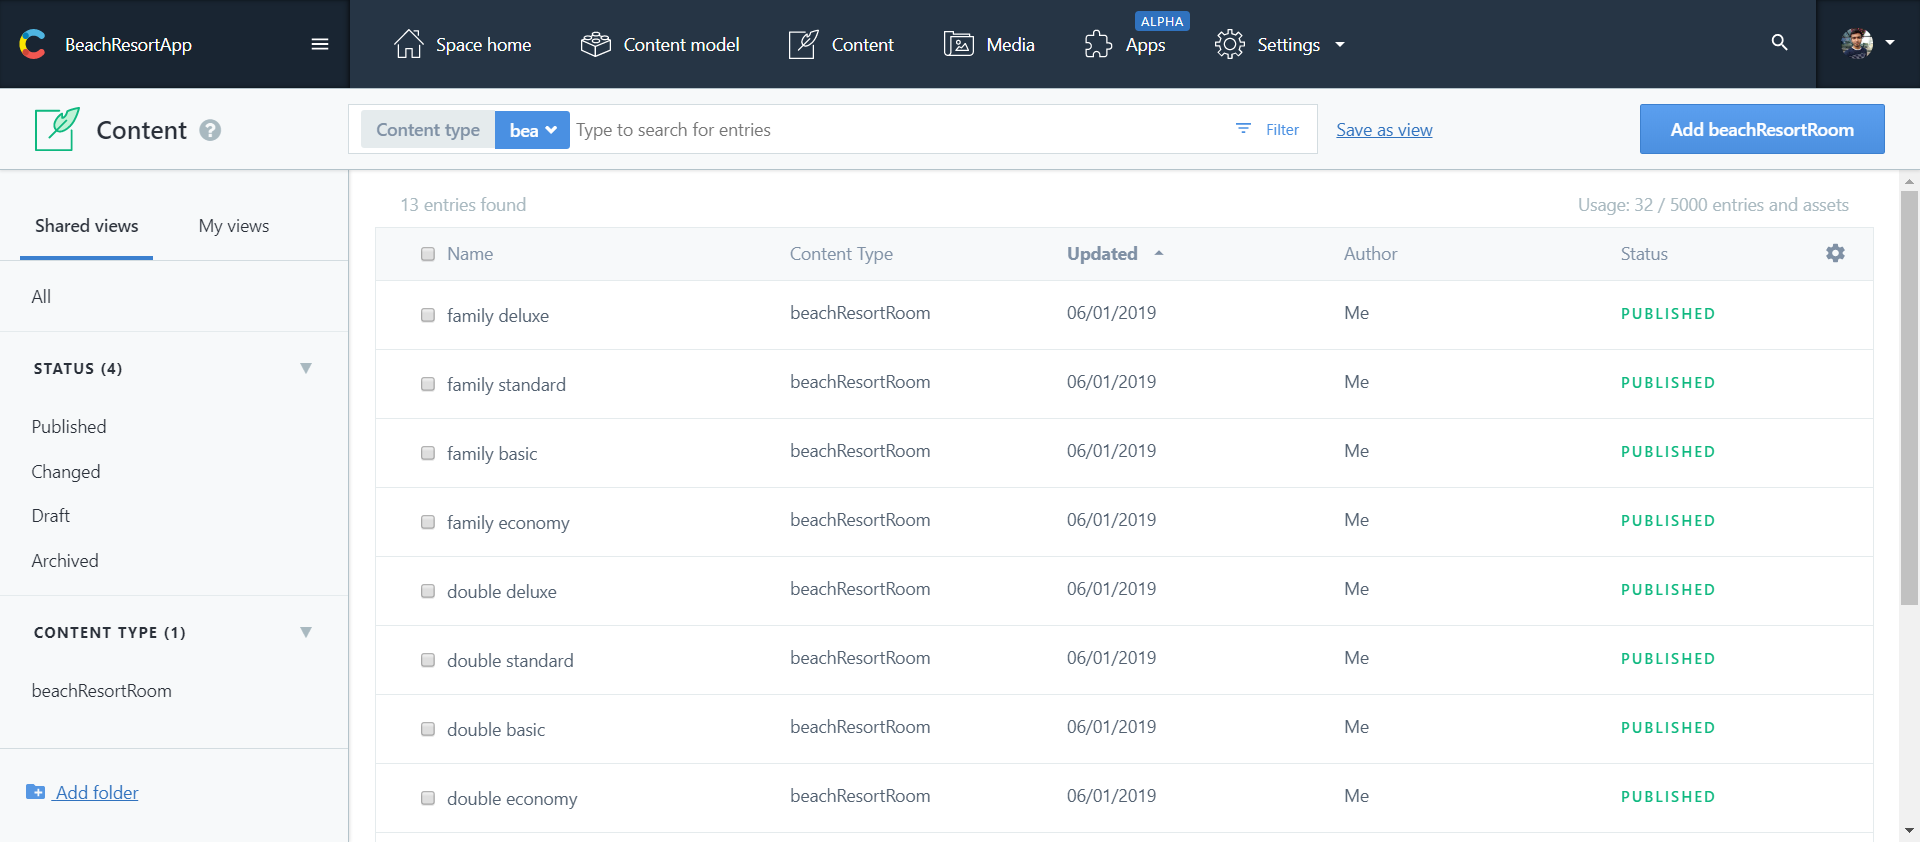This screenshot has width=1920, height=842.
Task: Click Save as view link
Action: click(x=1384, y=130)
